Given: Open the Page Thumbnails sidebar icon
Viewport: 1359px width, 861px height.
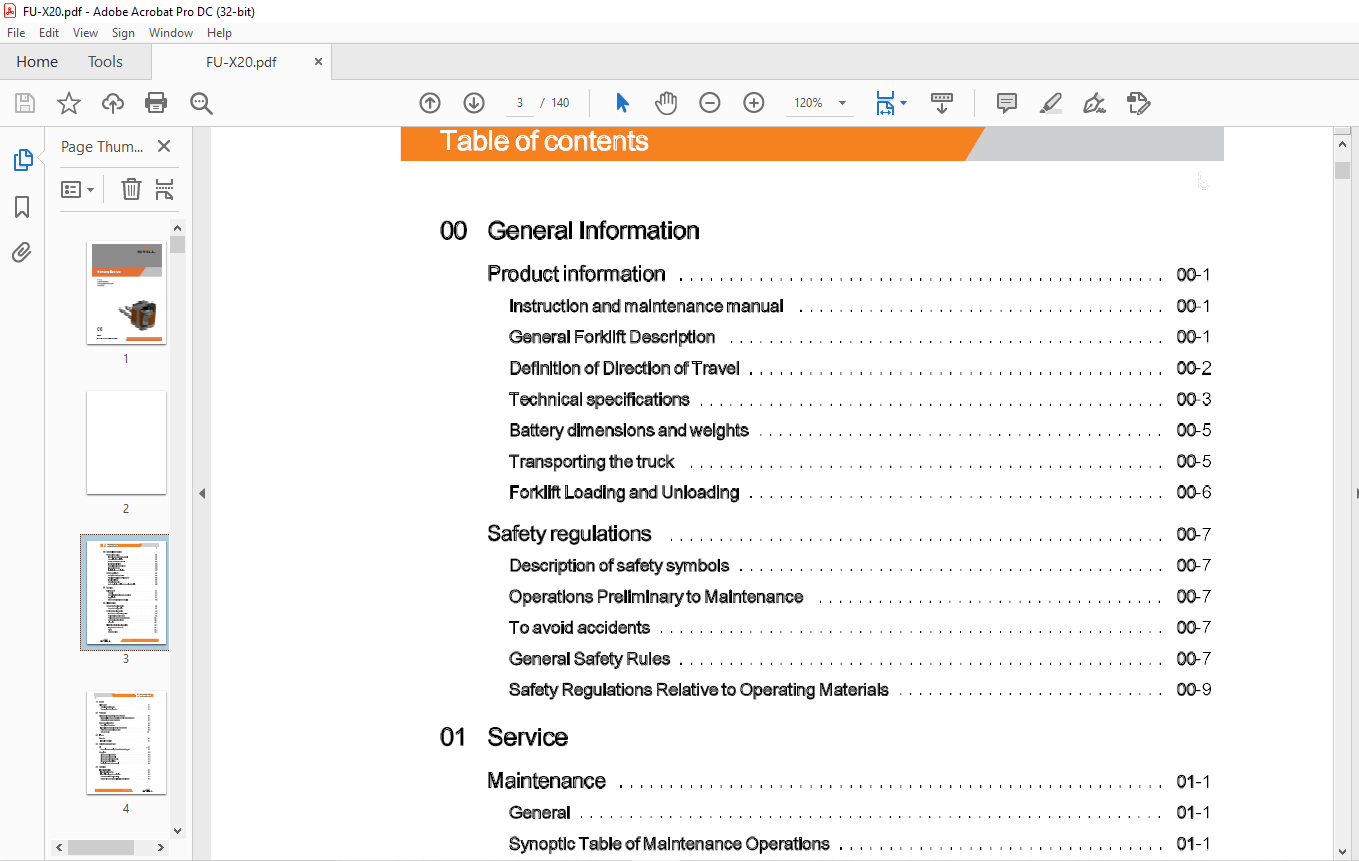Looking at the screenshot, I should coord(22,160).
